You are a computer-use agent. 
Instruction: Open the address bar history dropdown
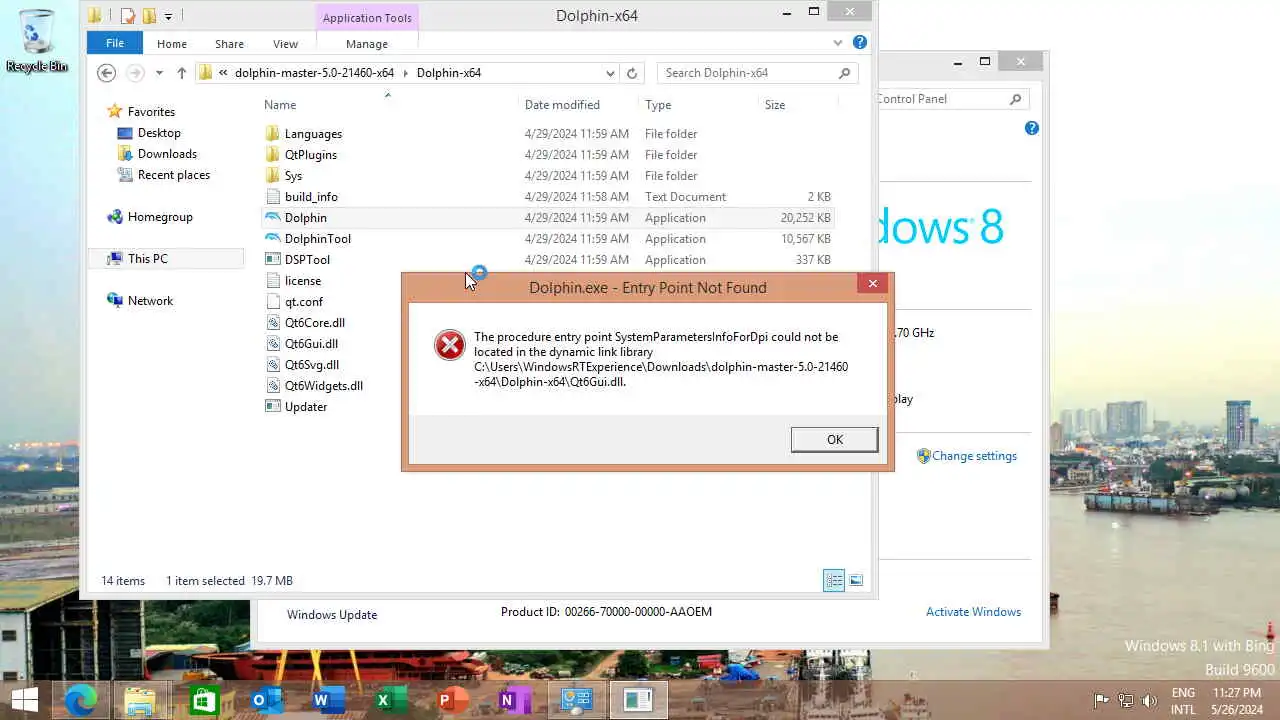pos(610,73)
